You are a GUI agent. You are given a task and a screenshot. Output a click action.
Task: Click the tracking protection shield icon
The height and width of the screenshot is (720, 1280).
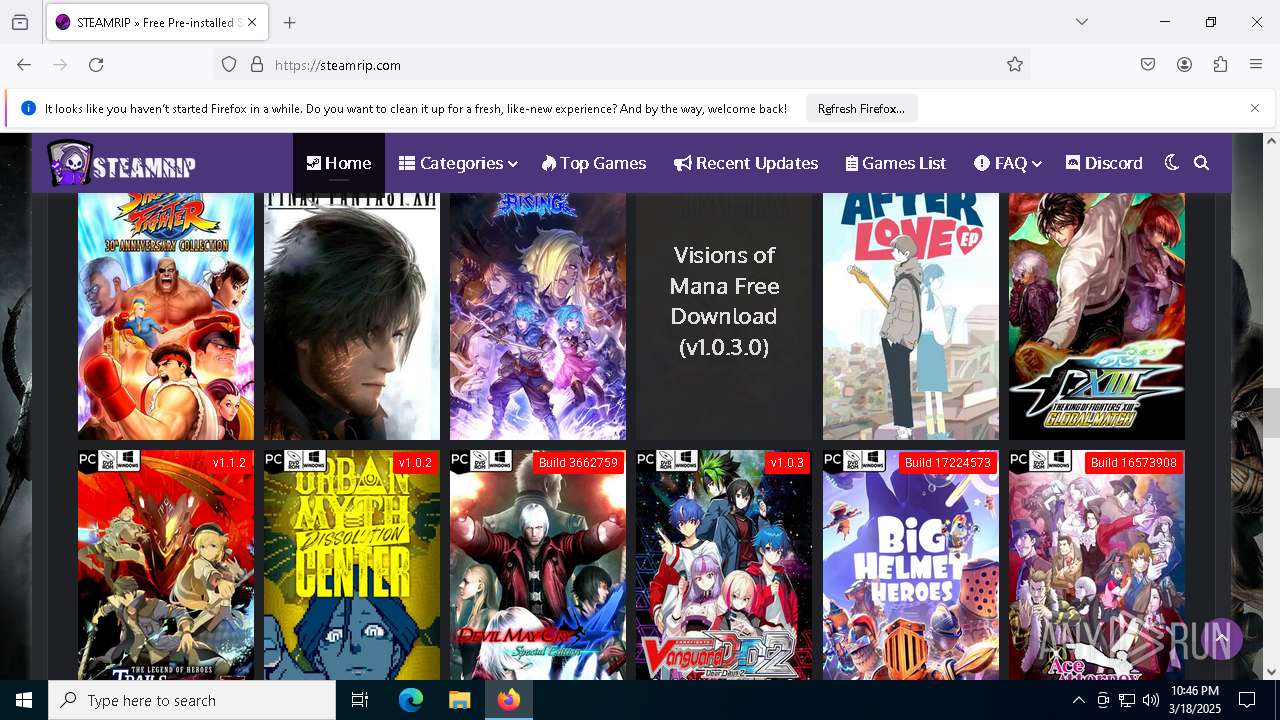[229, 65]
